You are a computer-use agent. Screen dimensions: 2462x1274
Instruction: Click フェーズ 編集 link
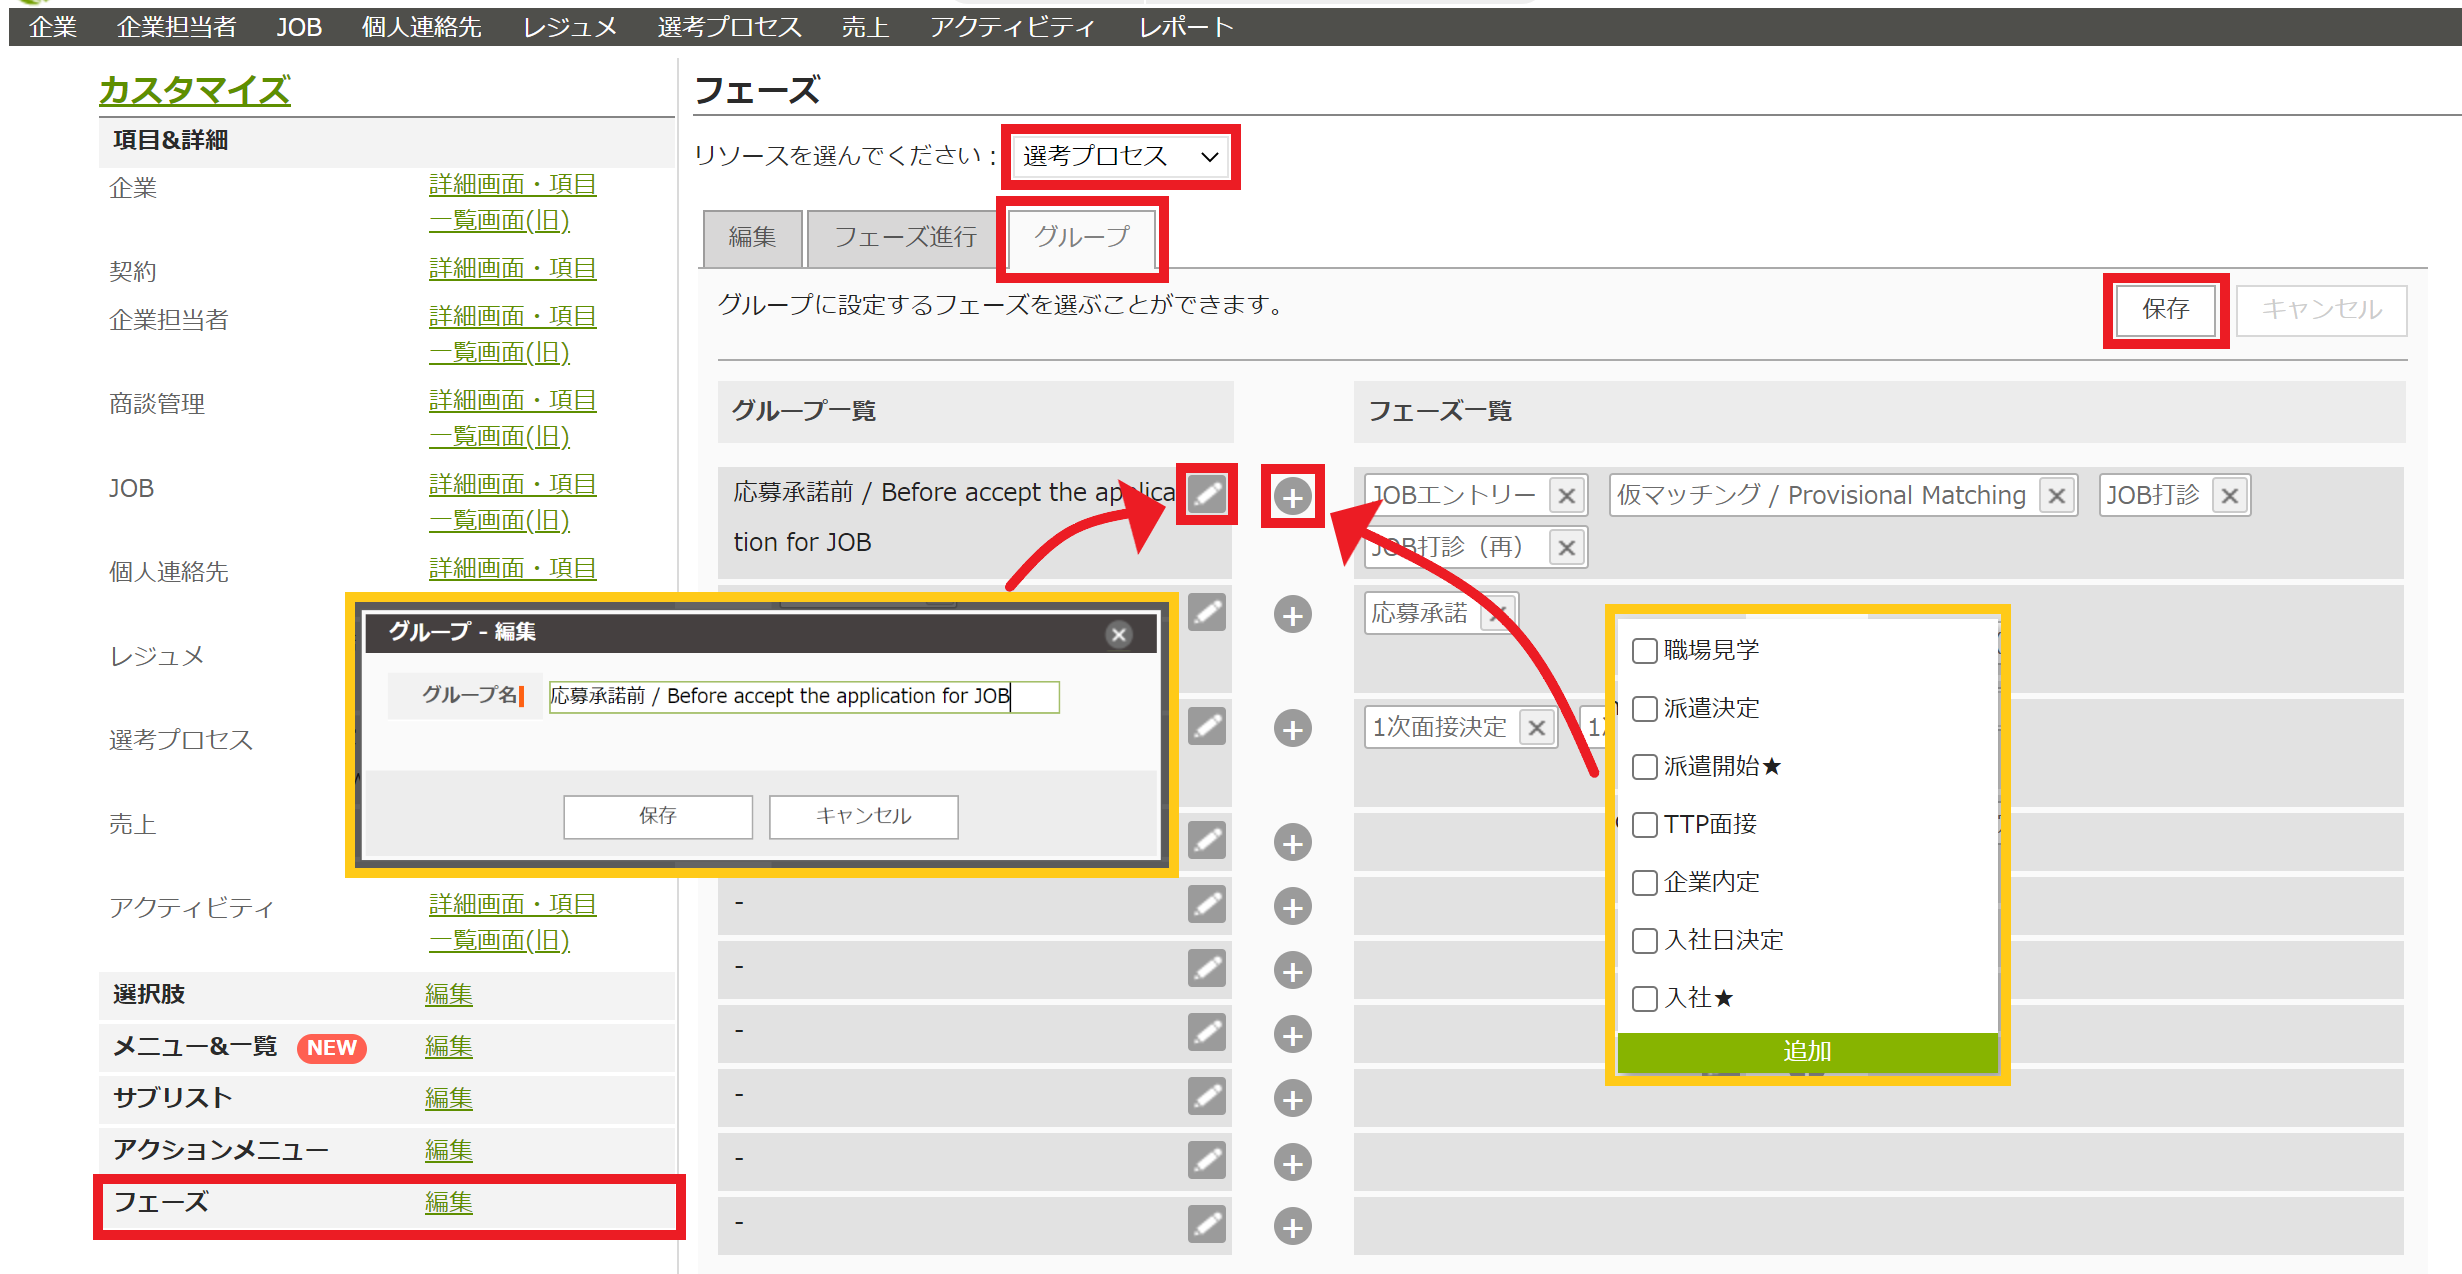point(448,1203)
